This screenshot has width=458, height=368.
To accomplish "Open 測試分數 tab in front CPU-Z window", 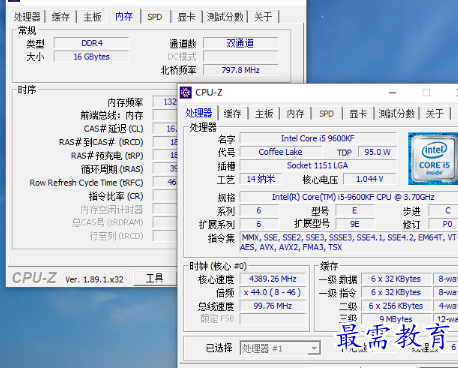I will (396, 114).
